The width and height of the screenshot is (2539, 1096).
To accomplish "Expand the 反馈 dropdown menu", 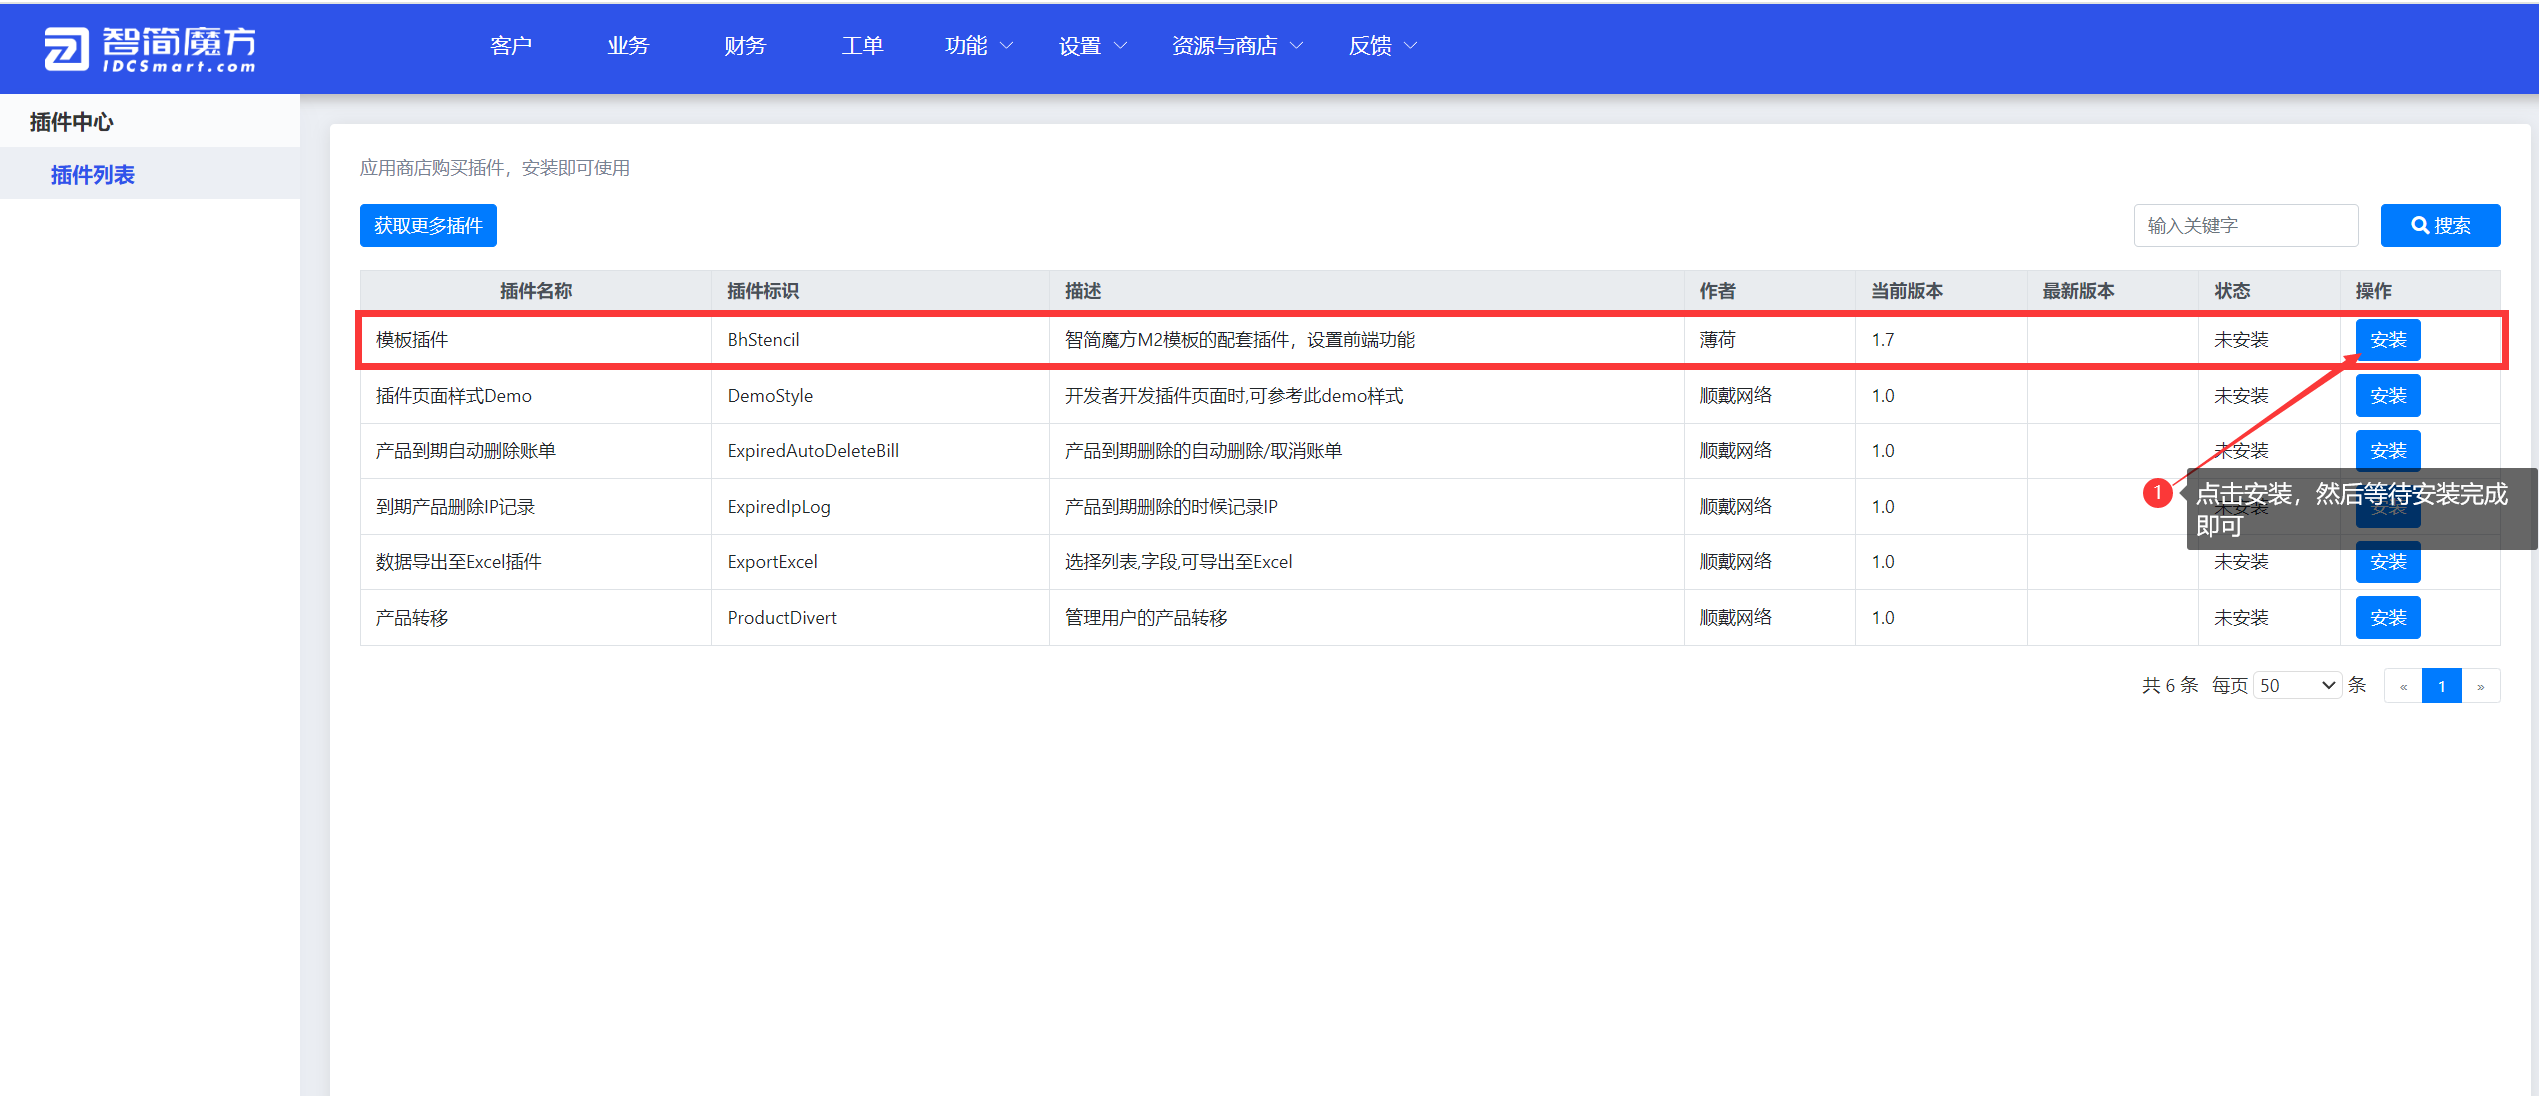I will coord(1383,46).
